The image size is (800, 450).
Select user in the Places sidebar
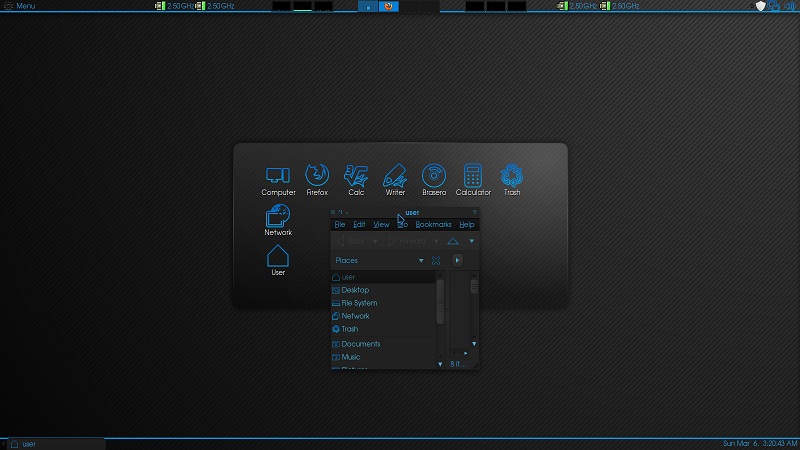383,277
